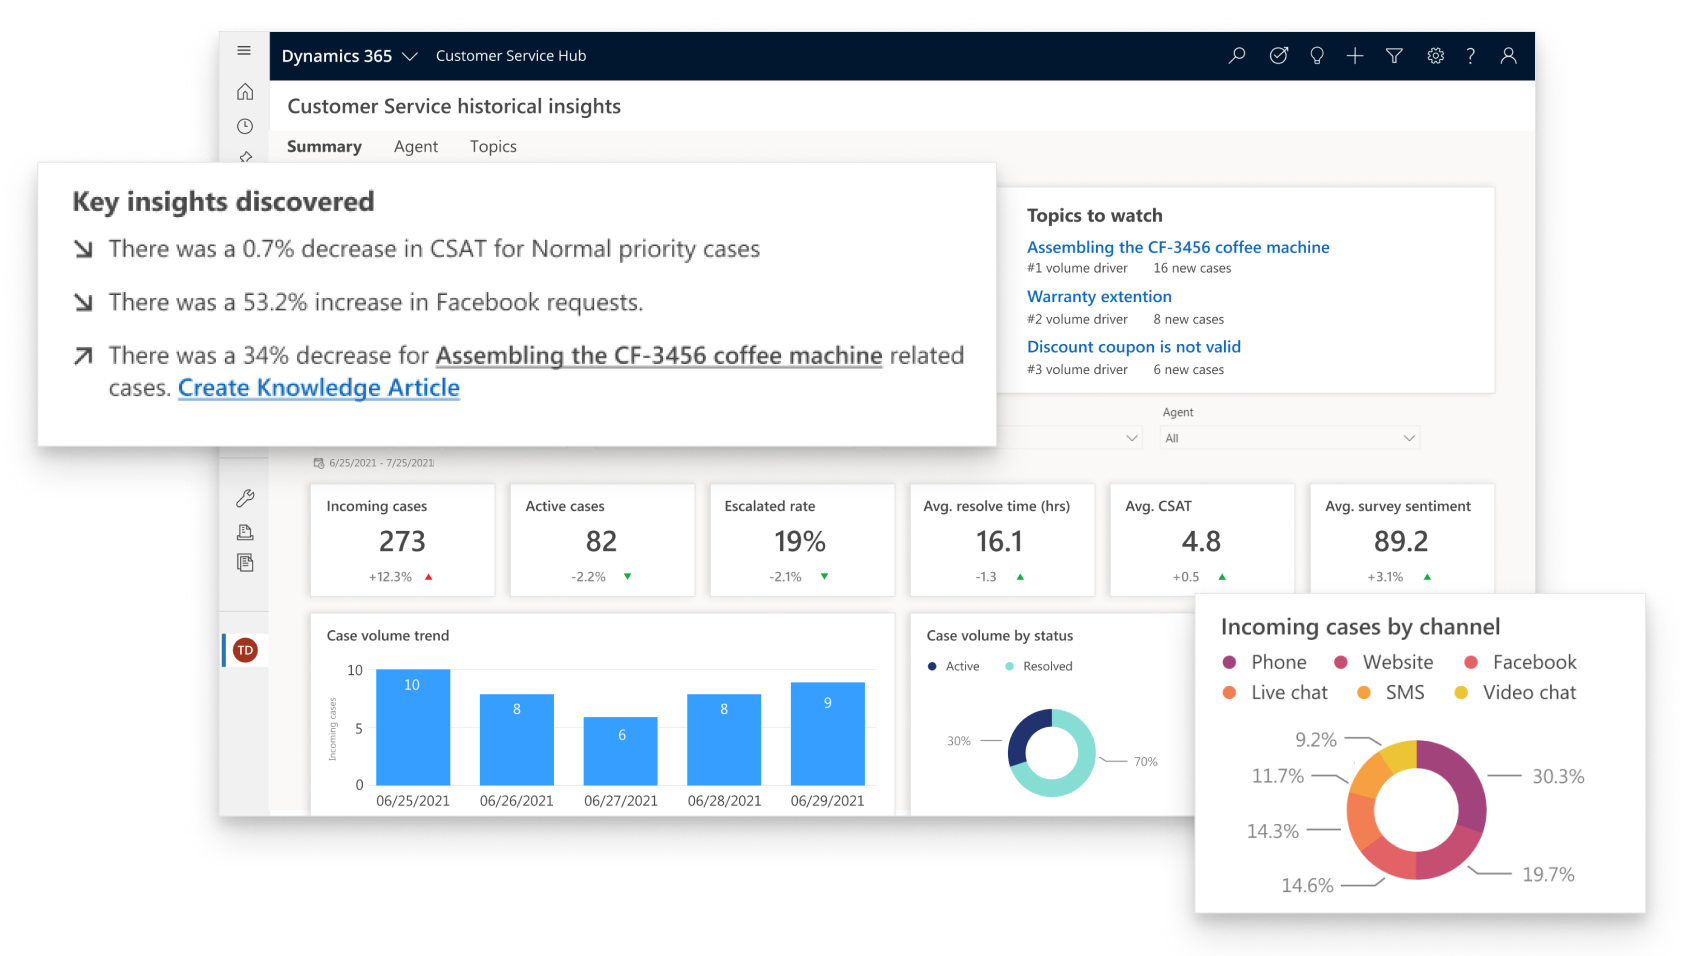Open Recent items clock icon
The width and height of the screenshot is (1687, 956).
click(x=245, y=126)
